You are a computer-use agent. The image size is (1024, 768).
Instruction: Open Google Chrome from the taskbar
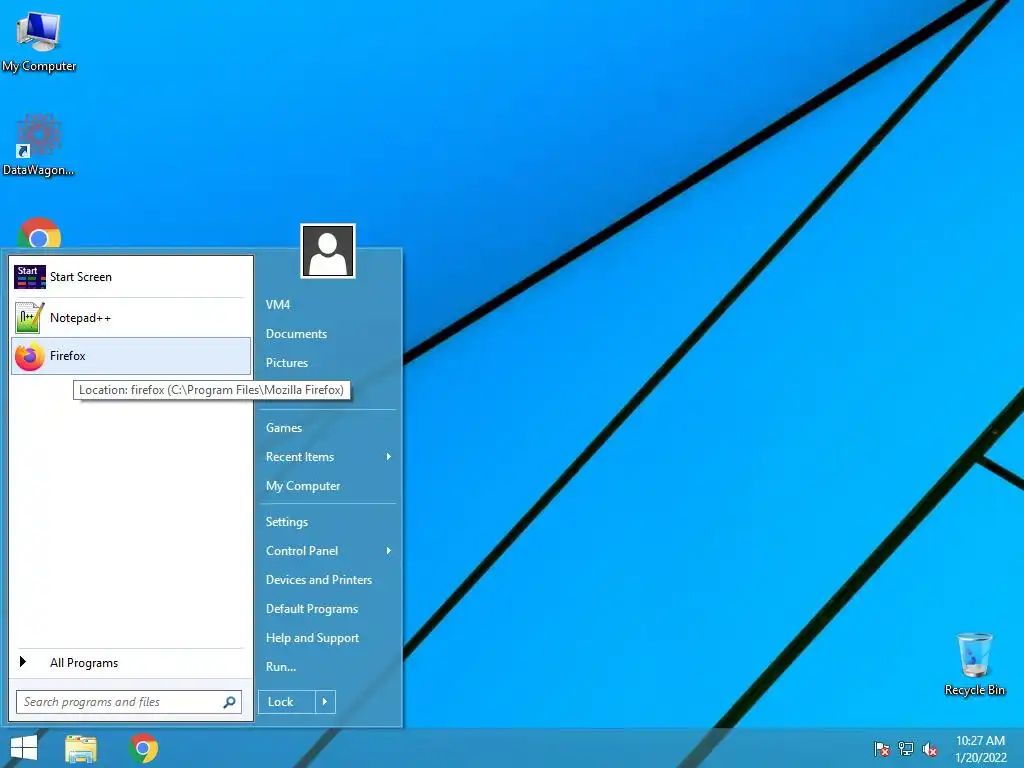click(144, 748)
